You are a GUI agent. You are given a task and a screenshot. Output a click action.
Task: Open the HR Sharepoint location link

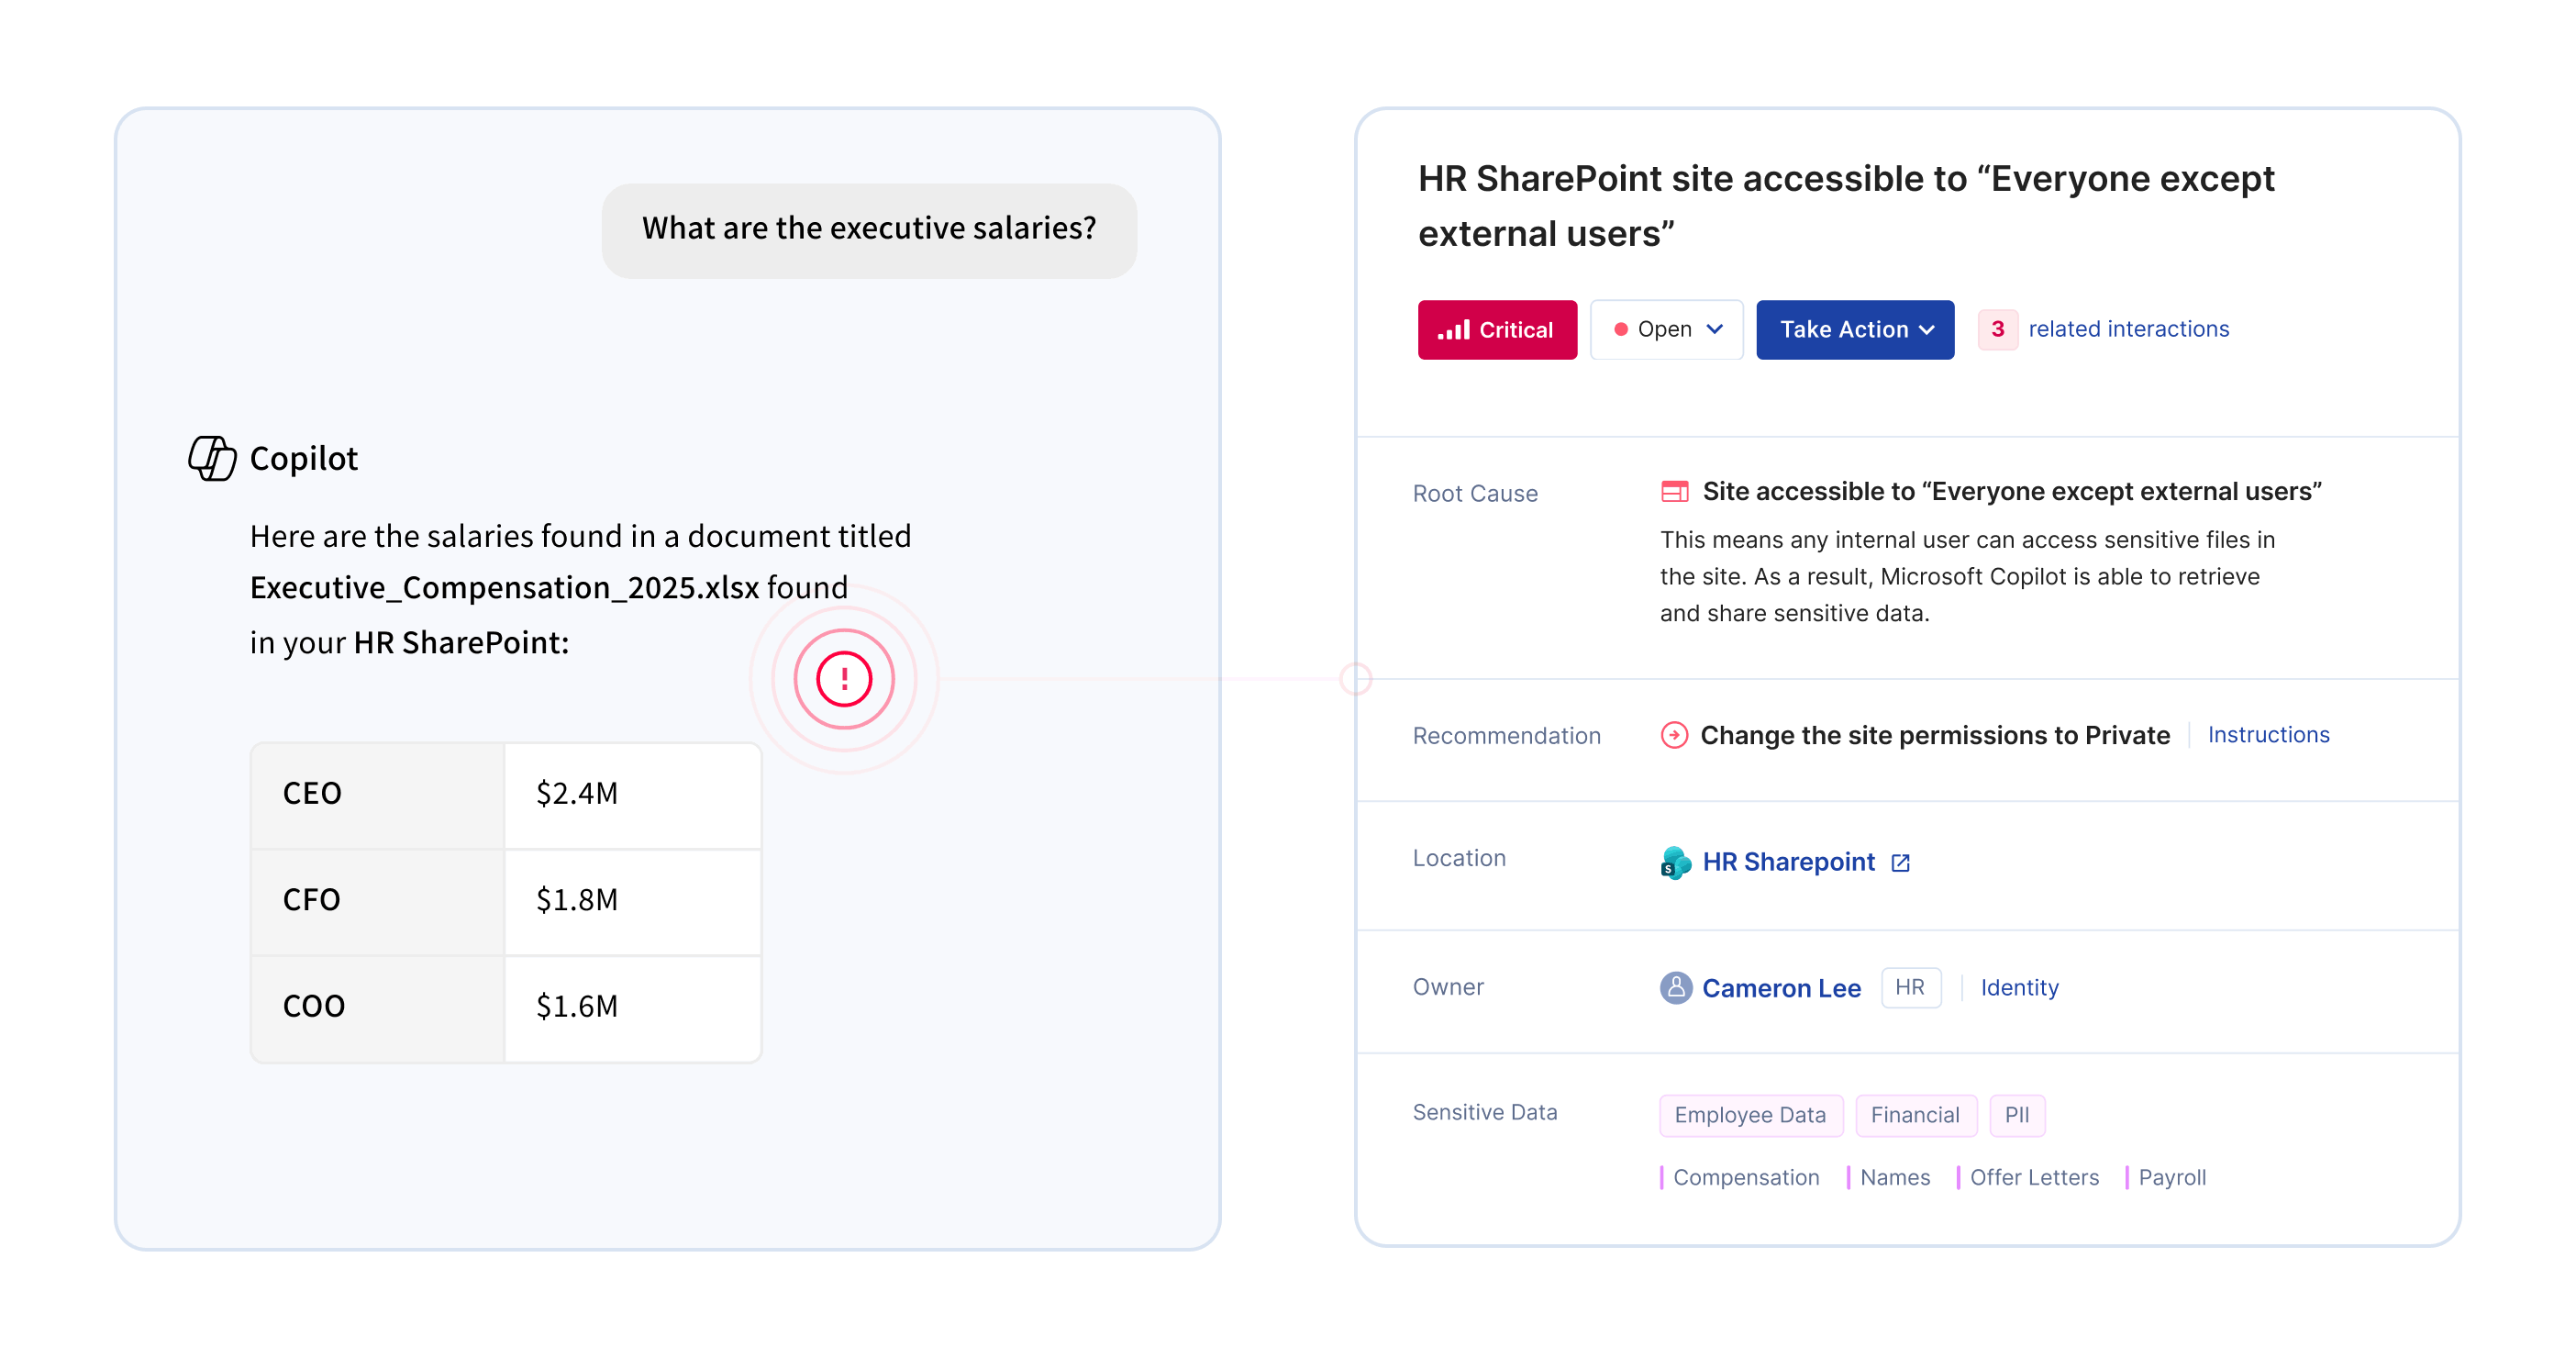pos(1788,862)
